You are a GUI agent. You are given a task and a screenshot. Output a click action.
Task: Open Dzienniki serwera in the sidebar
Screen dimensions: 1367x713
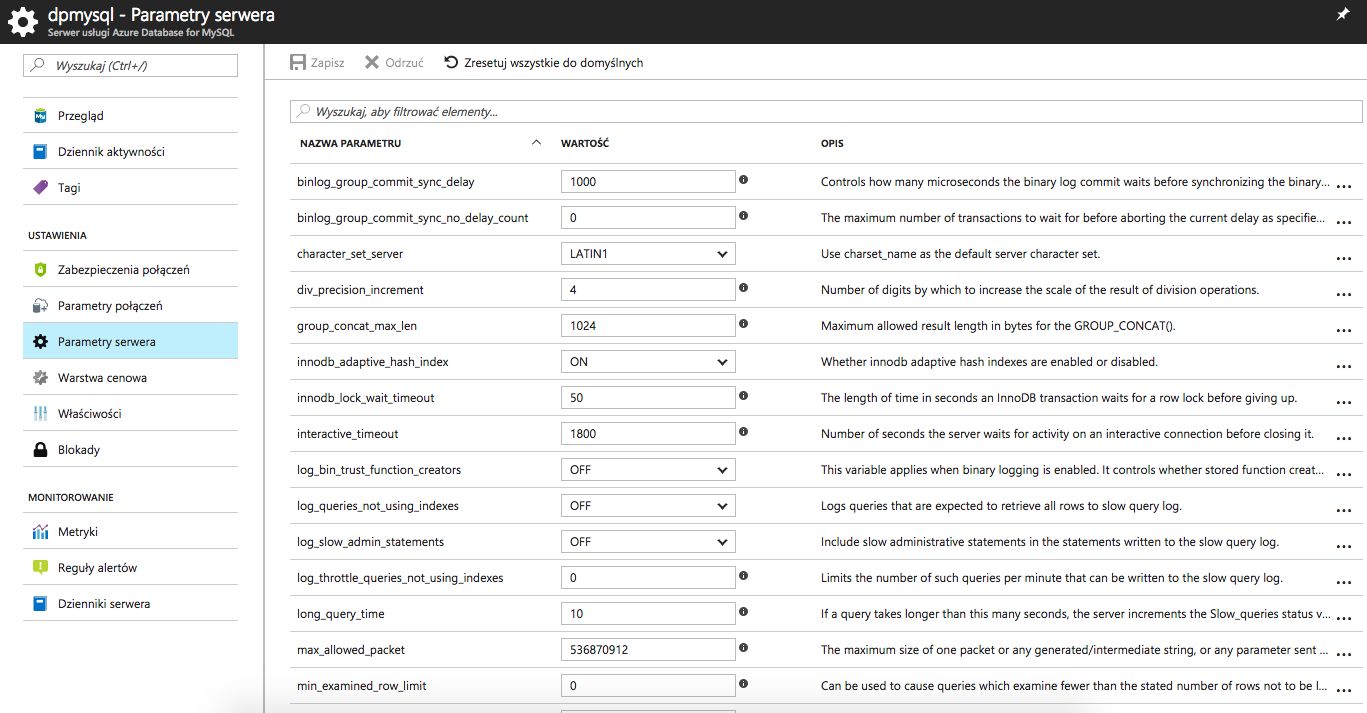[x=103, y=604]
